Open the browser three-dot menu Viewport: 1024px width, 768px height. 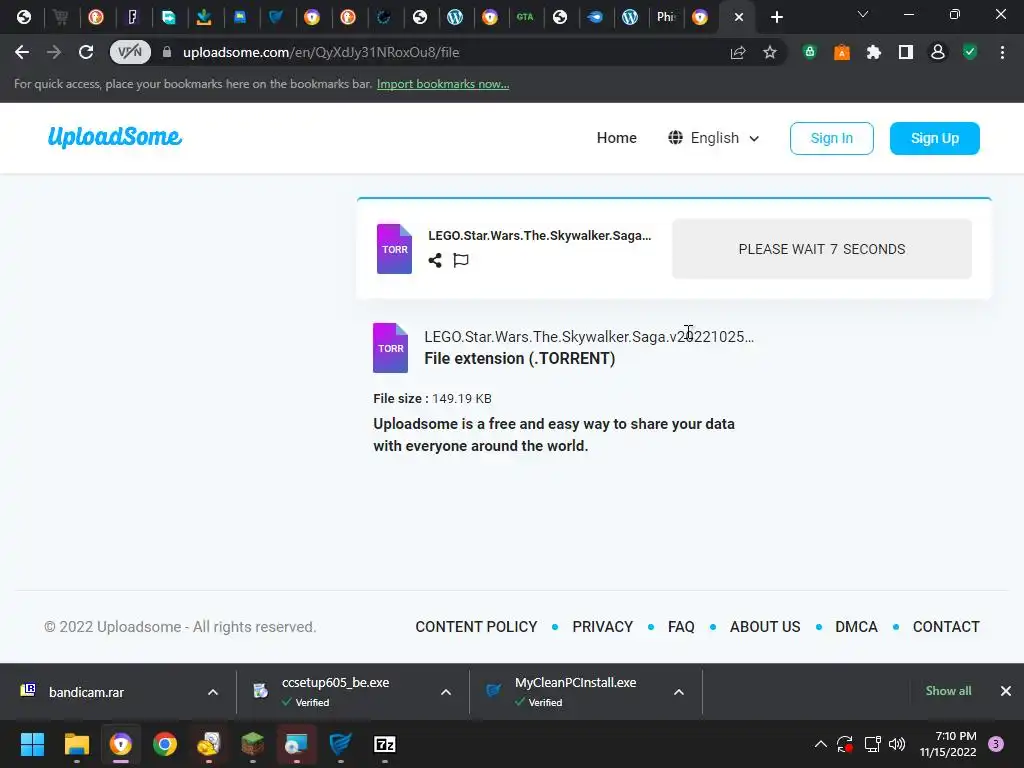tap(1002, 52)
